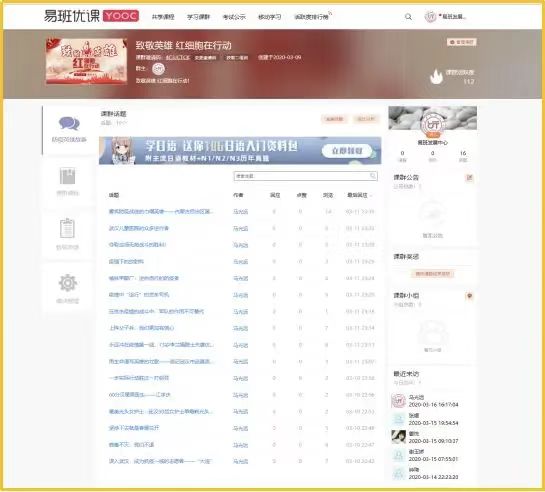This screenshot has width=545, height=492.
Task: Click the magnifier inside the topic search box
Action: point(373,176)
